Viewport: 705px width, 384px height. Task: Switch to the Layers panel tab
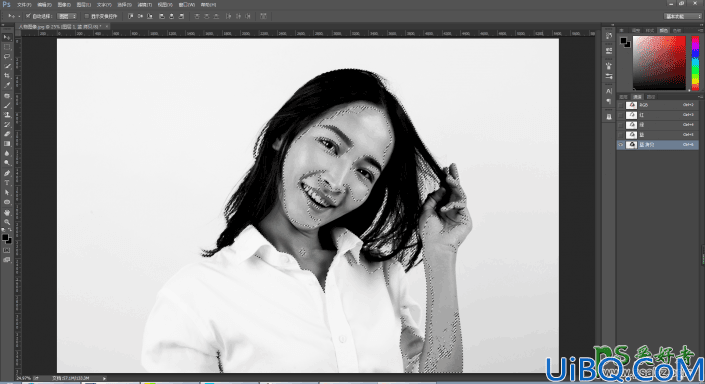(623, 97)
